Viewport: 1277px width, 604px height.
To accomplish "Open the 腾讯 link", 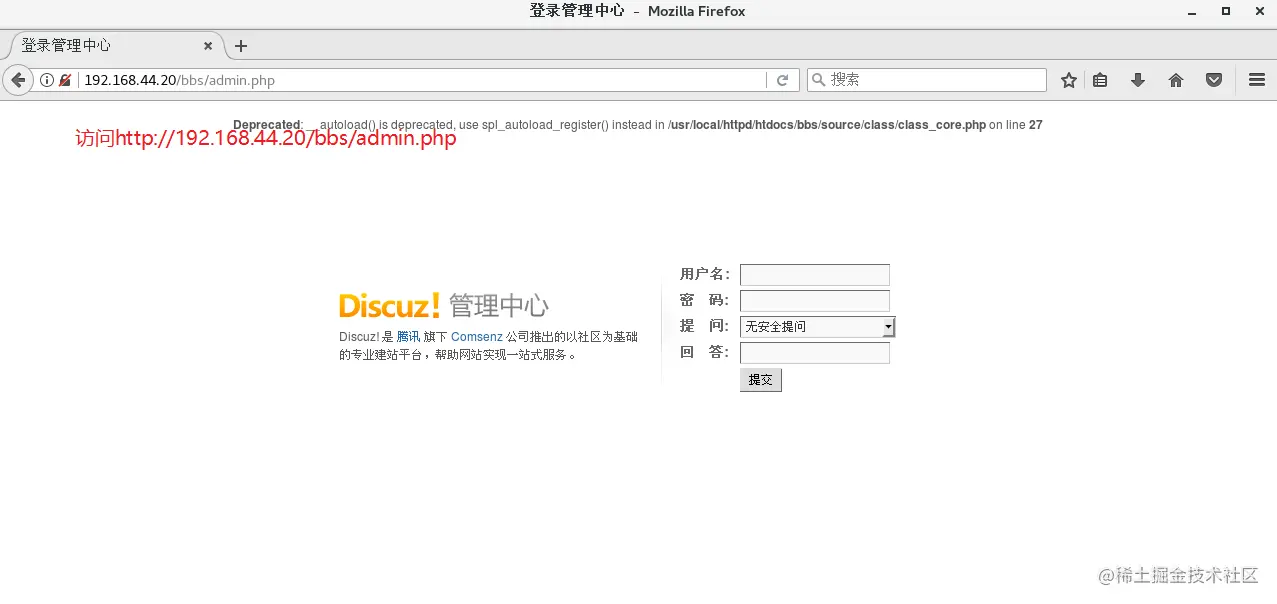I will 408,337.
